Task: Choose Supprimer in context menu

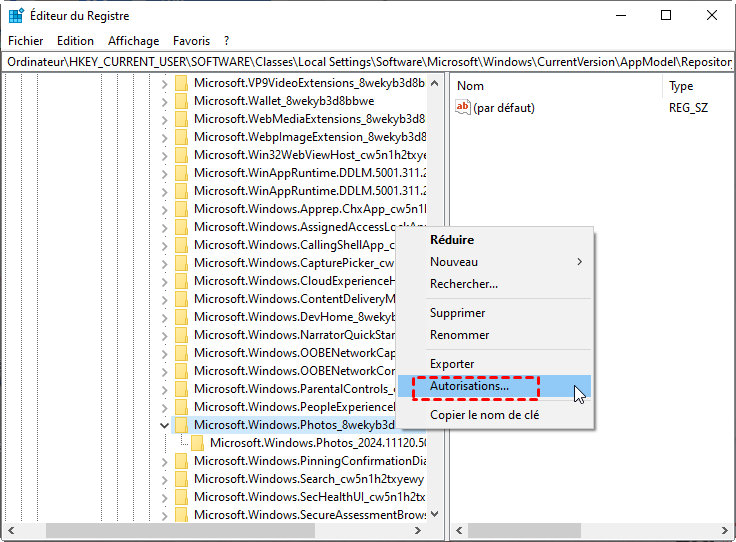Action: [494, 313]
